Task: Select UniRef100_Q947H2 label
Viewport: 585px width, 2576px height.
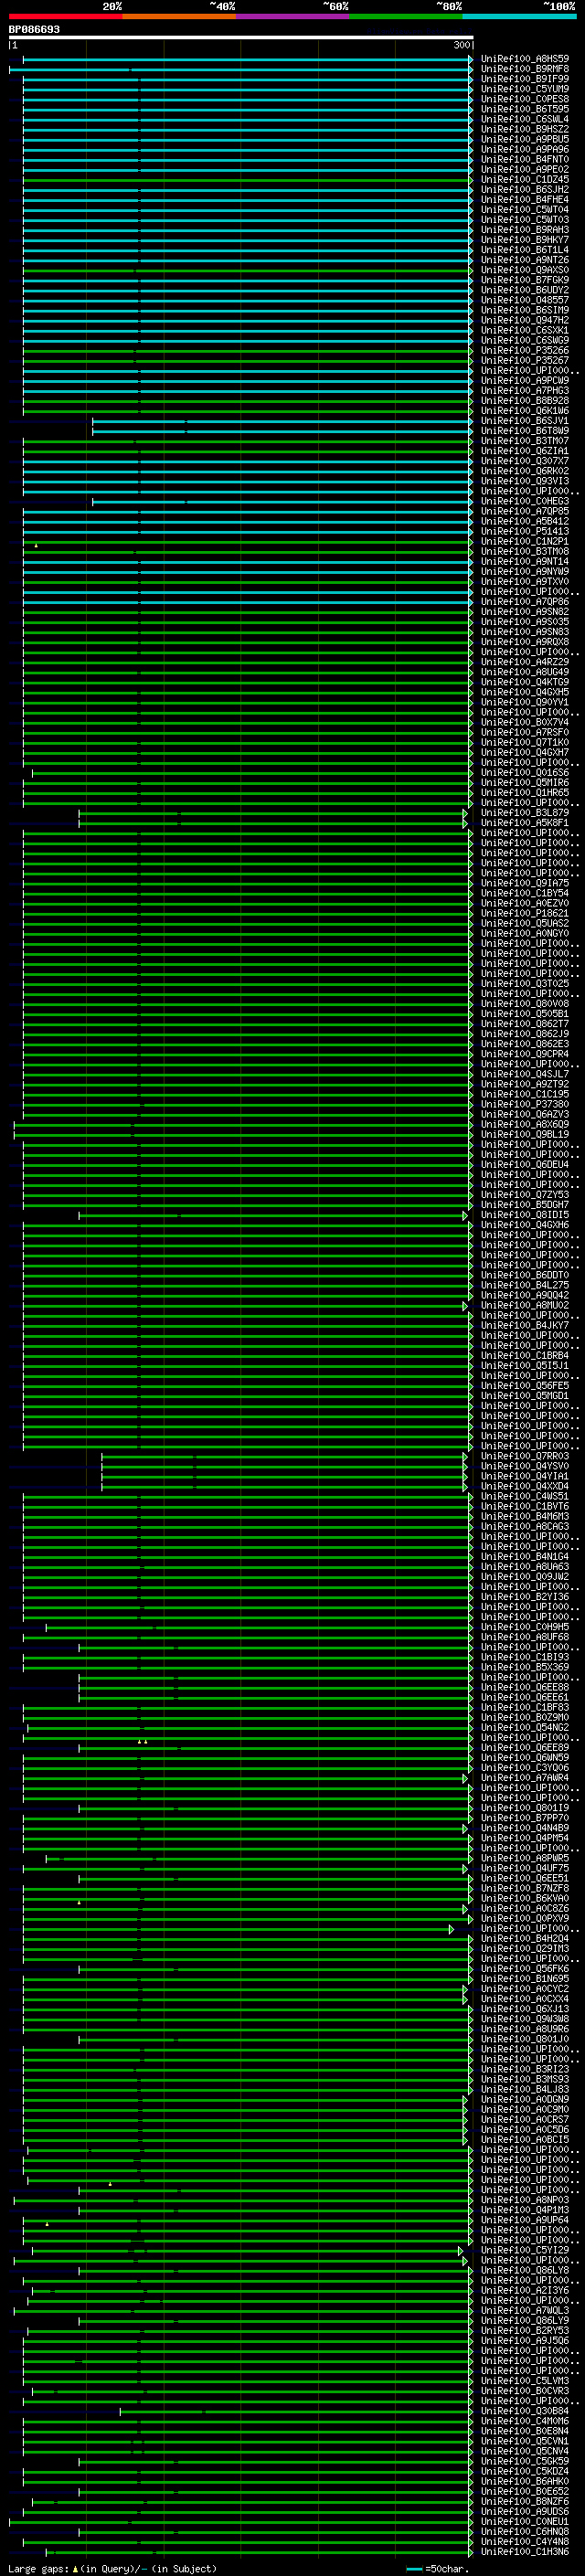Action: click(x=525, y=320)
